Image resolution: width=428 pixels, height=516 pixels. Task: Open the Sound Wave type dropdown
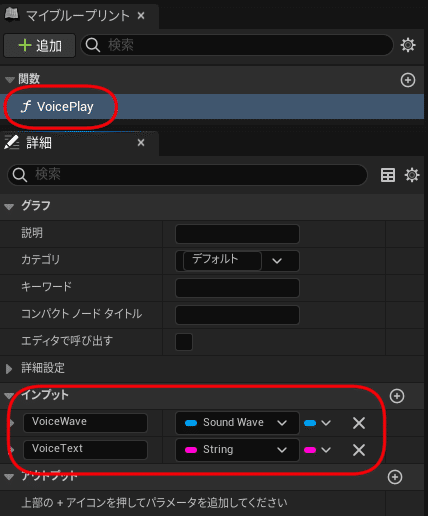point(237,423)
